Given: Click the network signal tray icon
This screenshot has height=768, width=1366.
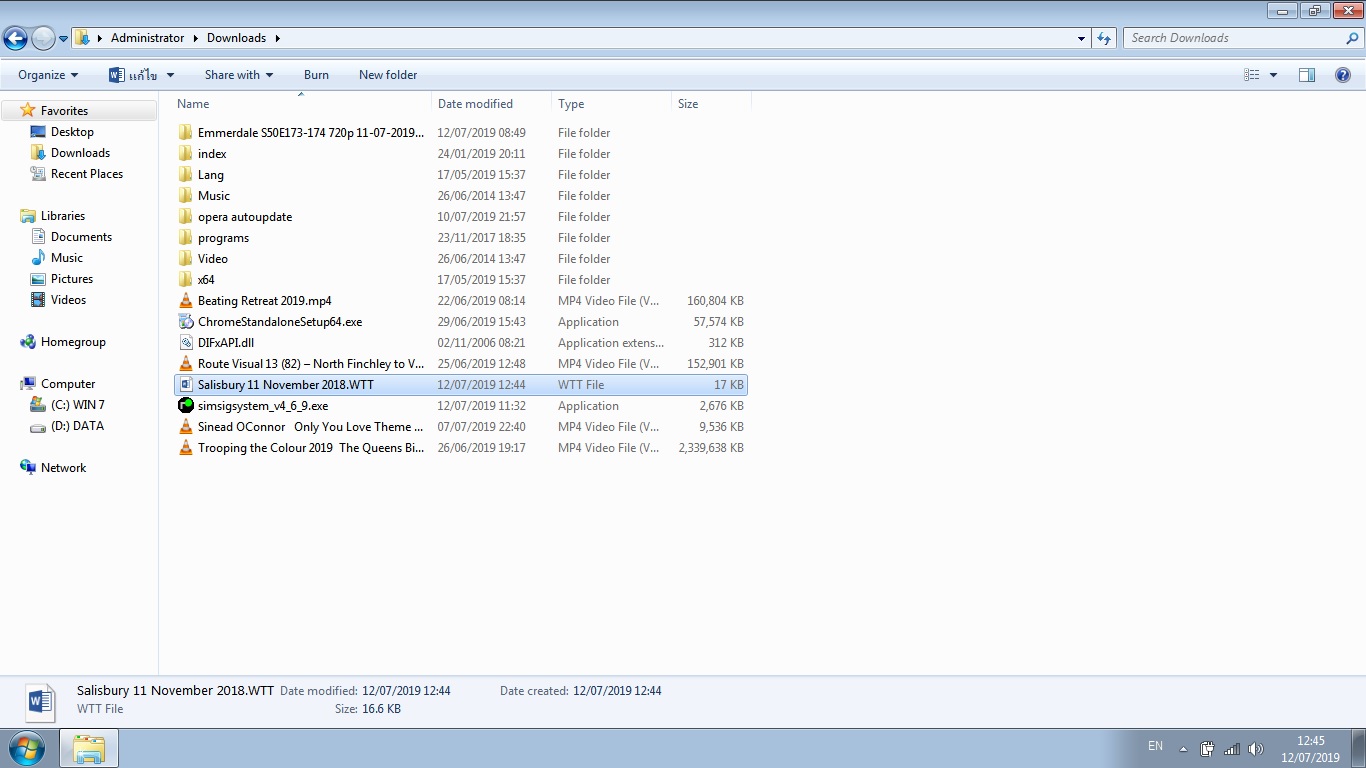Looking at the screenshot, I should (1232, 749).
